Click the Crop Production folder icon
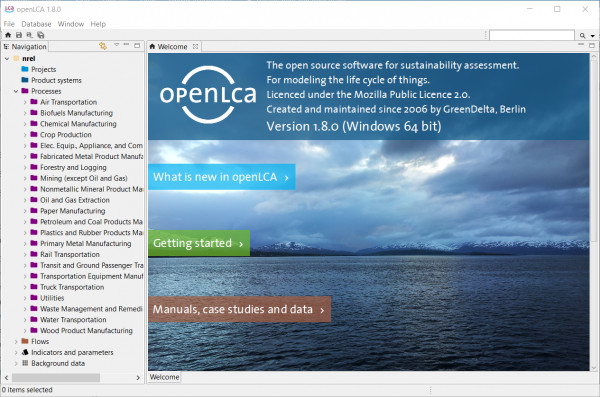Screen dimensions: 600x397 (34, 134)
